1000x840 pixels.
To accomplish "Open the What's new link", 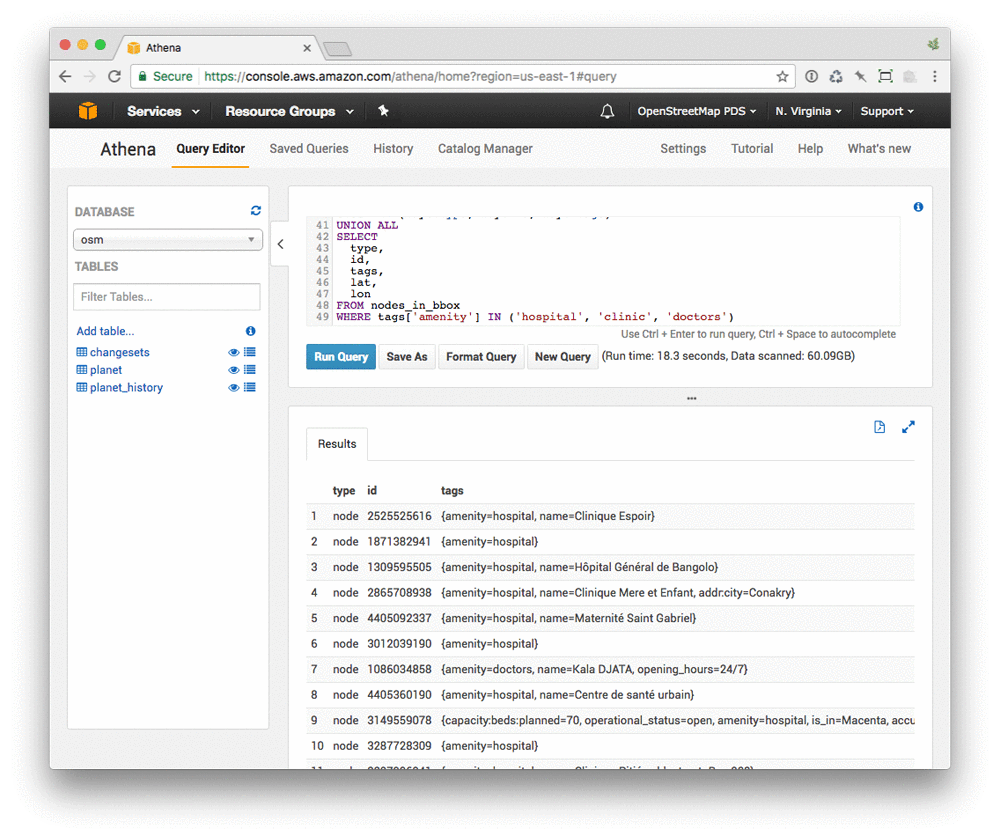I will tap(879, 149).
